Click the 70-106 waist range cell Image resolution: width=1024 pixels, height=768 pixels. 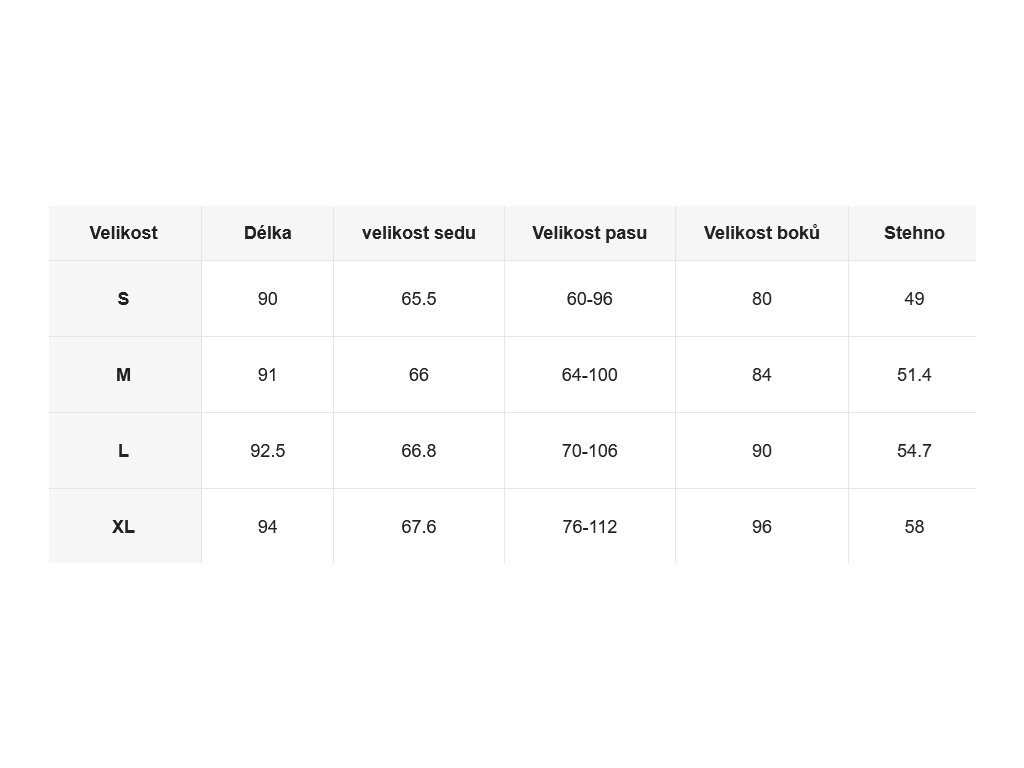590,451
